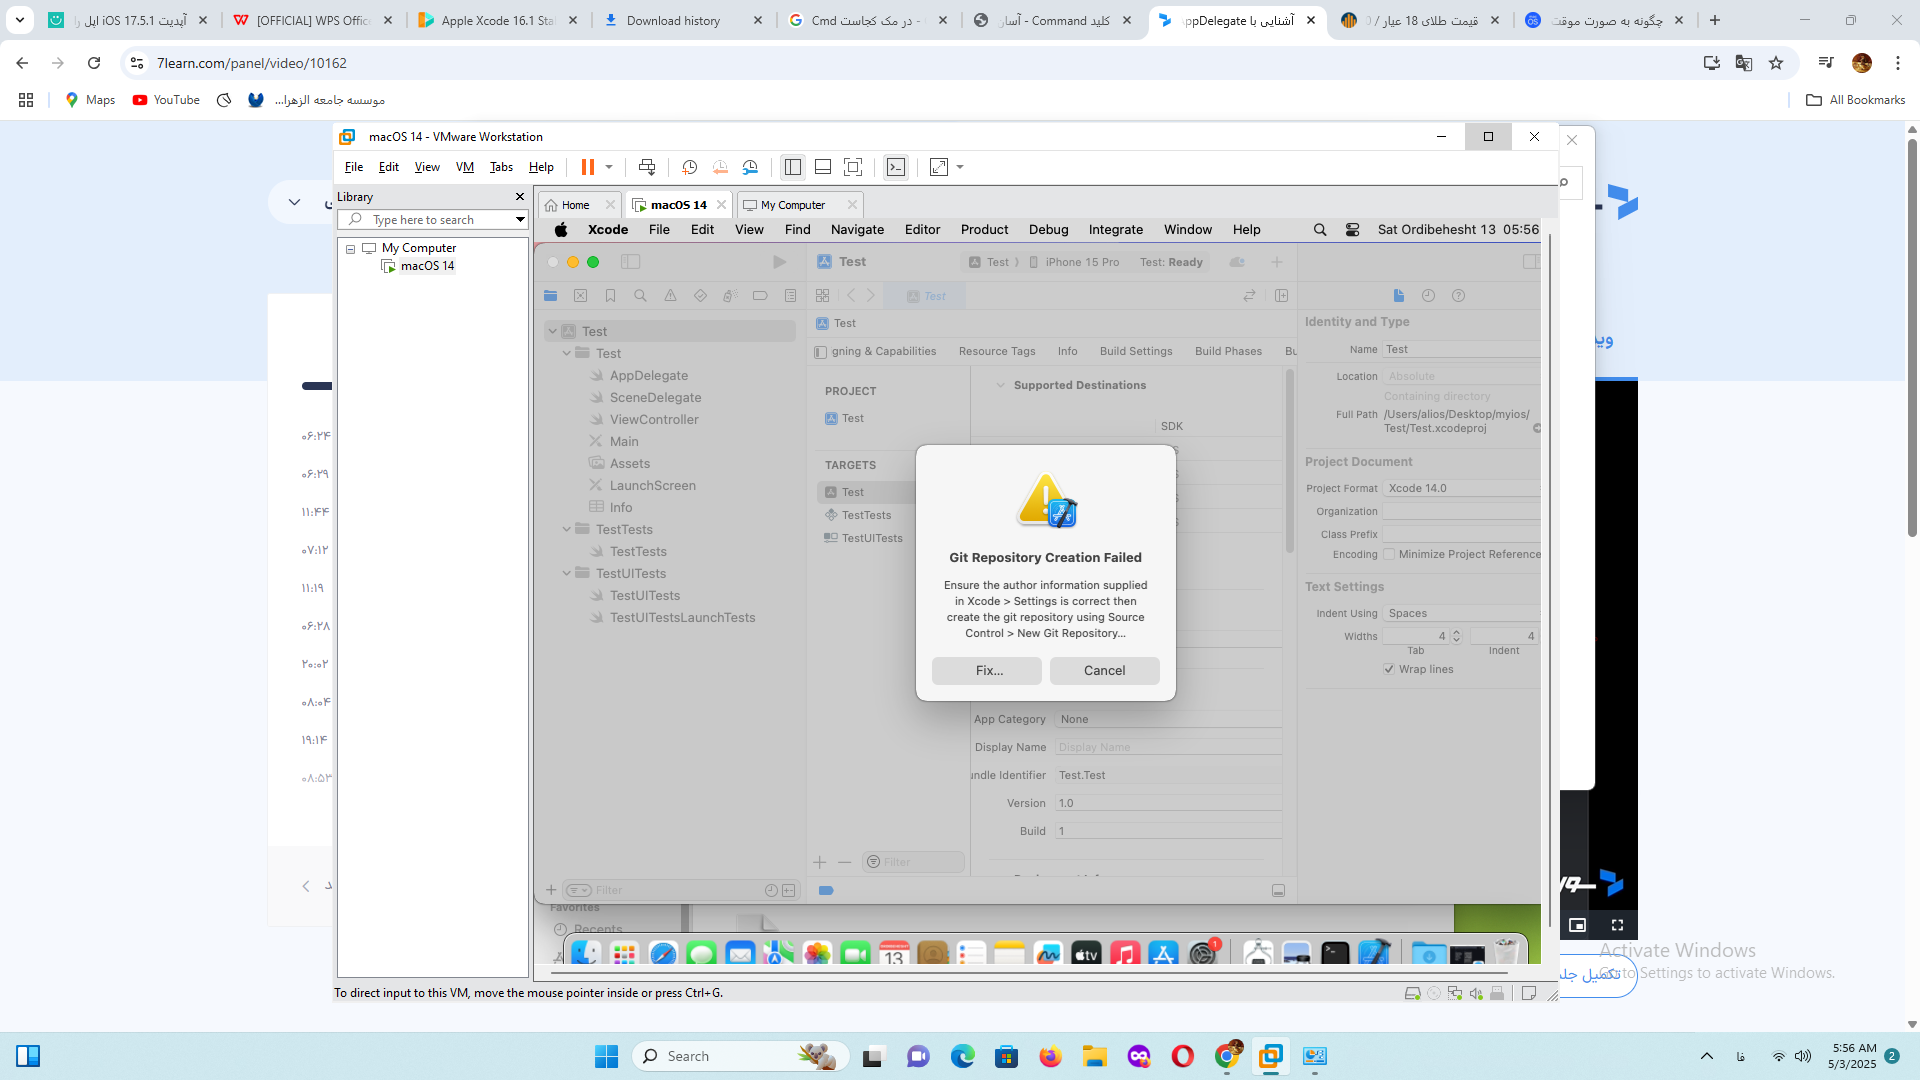Take a VM snapshot with the clock-plus icon
This screenshot has height=1080, width=1920.
(690, 167)
